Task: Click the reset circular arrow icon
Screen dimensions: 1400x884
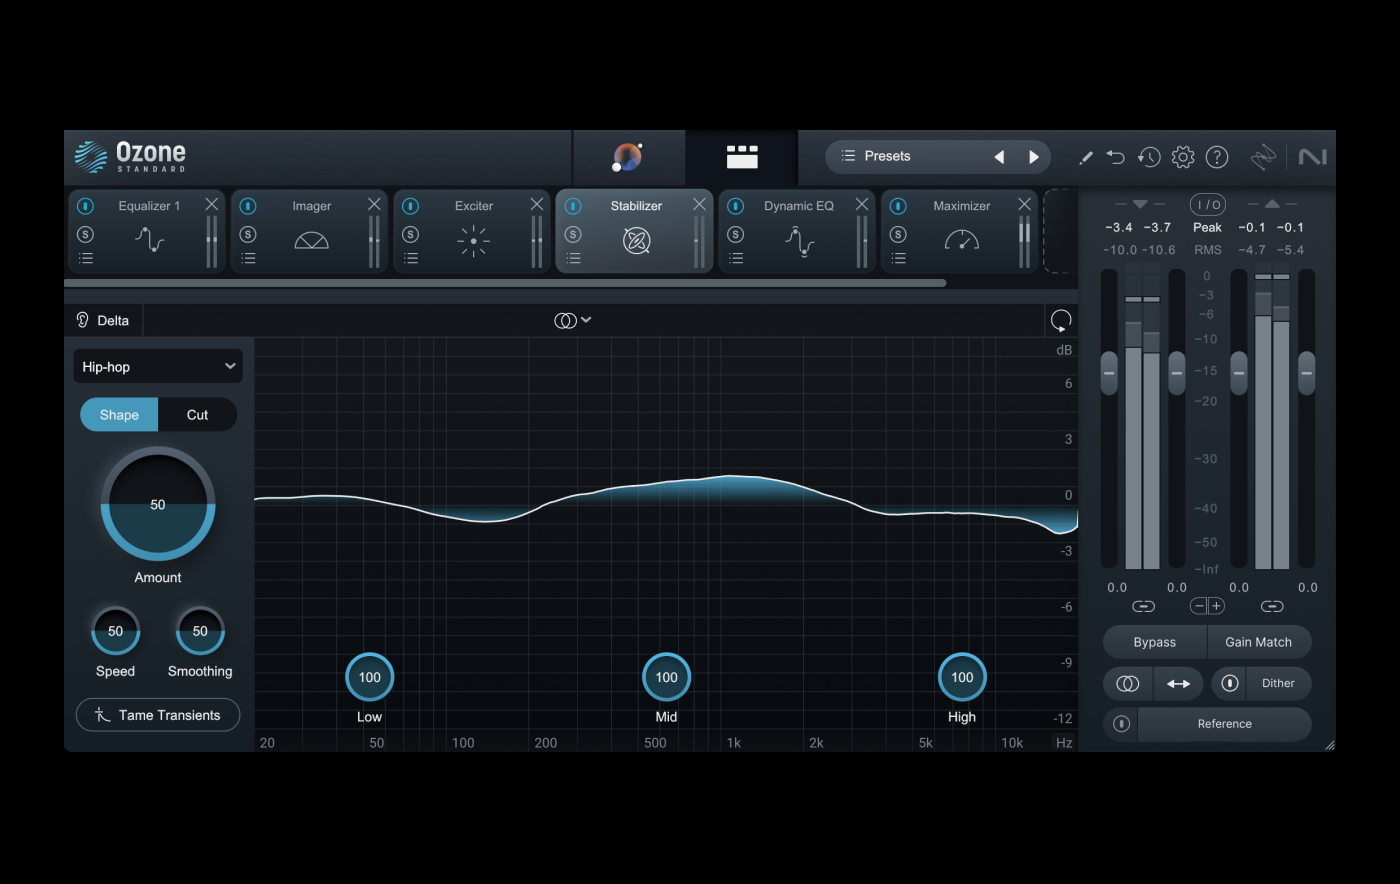Action: click(x=1061, y=320)
